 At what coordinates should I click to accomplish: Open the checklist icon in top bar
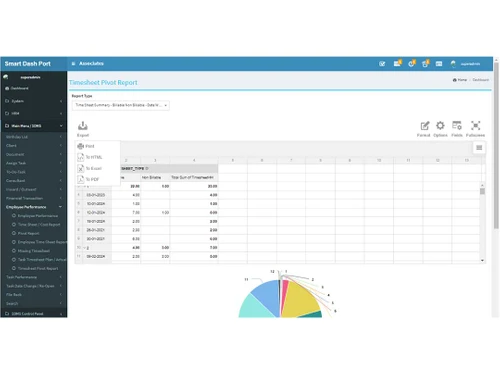382,64
